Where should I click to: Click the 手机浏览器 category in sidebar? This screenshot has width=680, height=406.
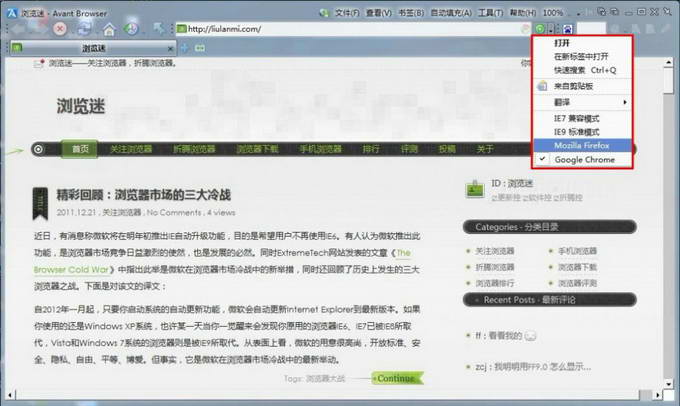coord(577,251)
